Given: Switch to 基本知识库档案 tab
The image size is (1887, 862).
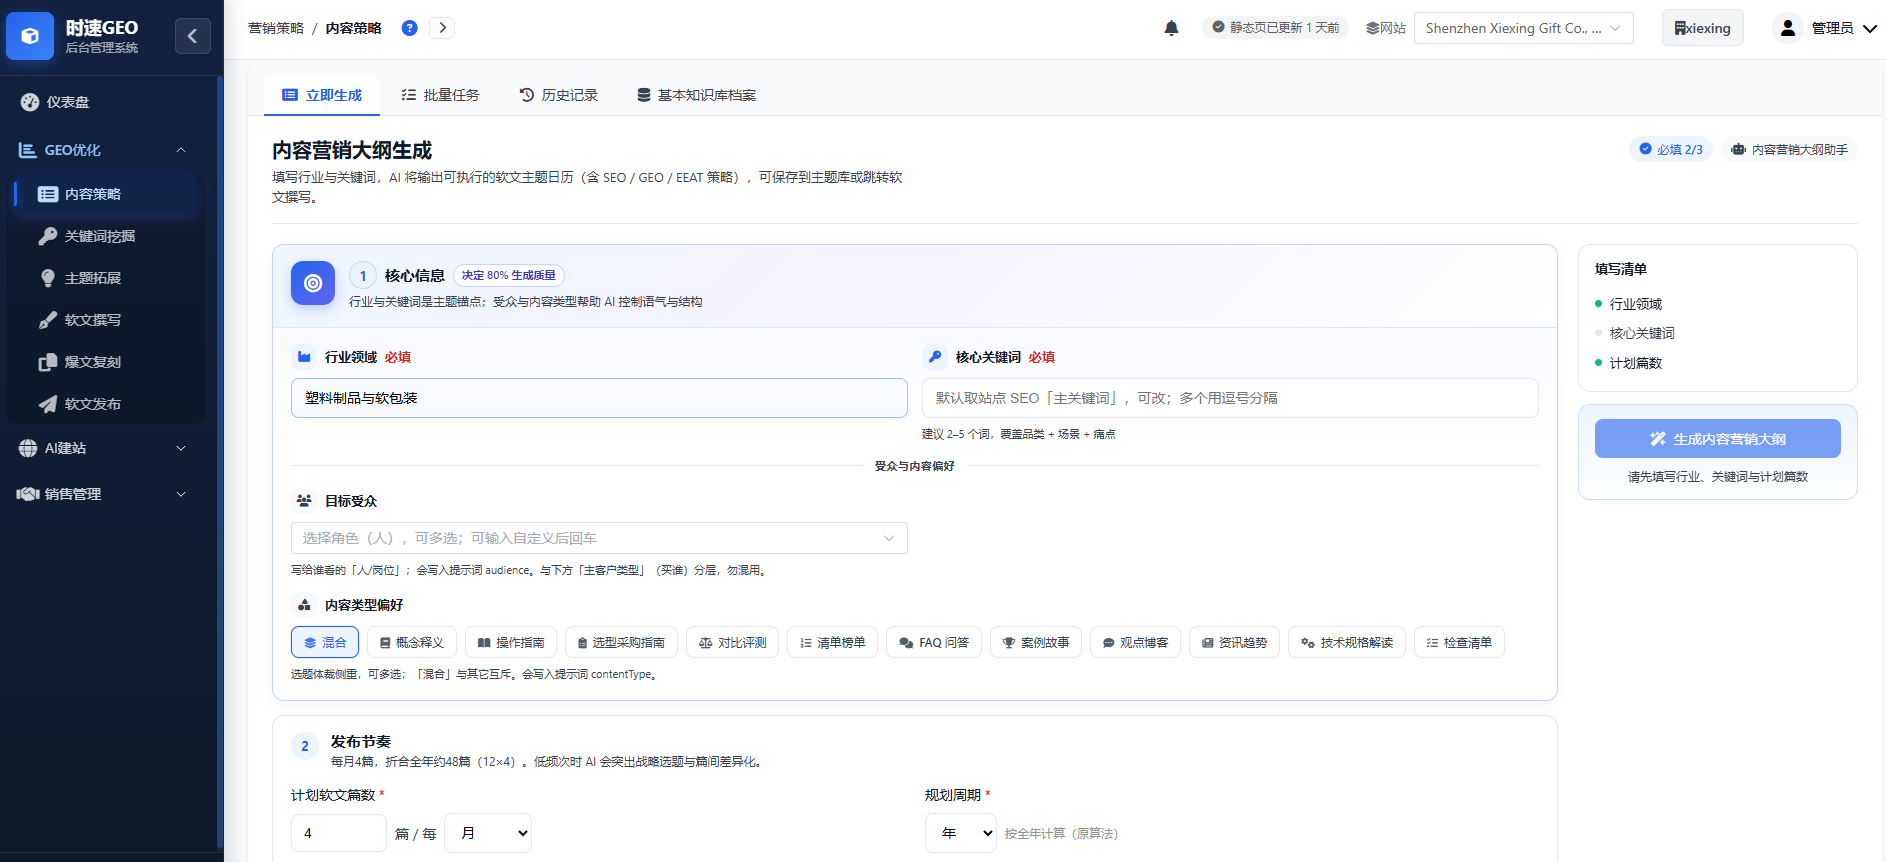Looking at the screenshot, I should click(x=696, y=95).
